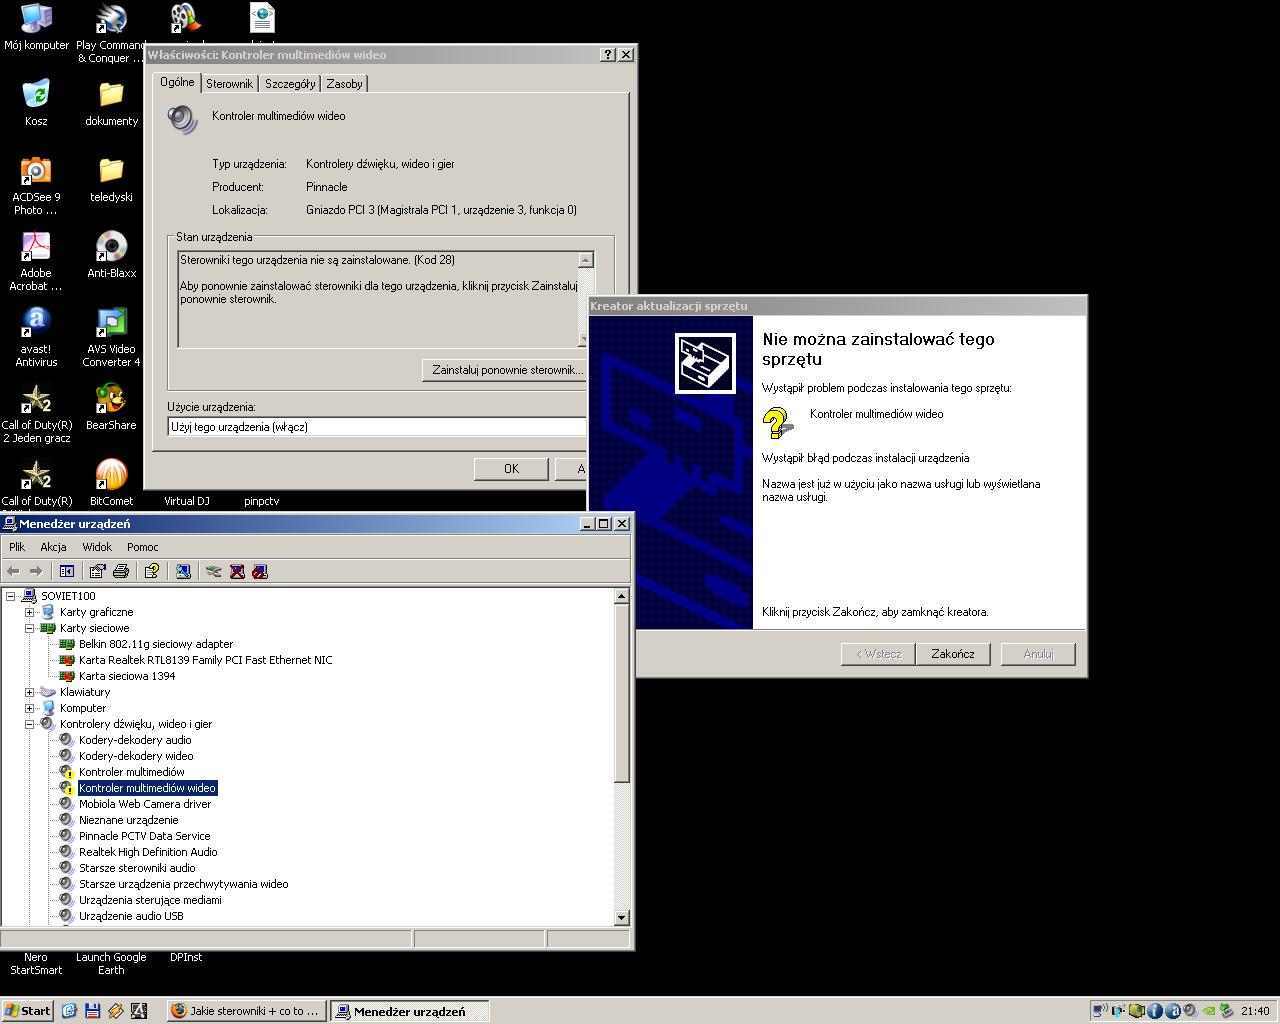Select Realtek High Definition Audio entry
Screen dimensions: 1280x1024
pos(148,852)
